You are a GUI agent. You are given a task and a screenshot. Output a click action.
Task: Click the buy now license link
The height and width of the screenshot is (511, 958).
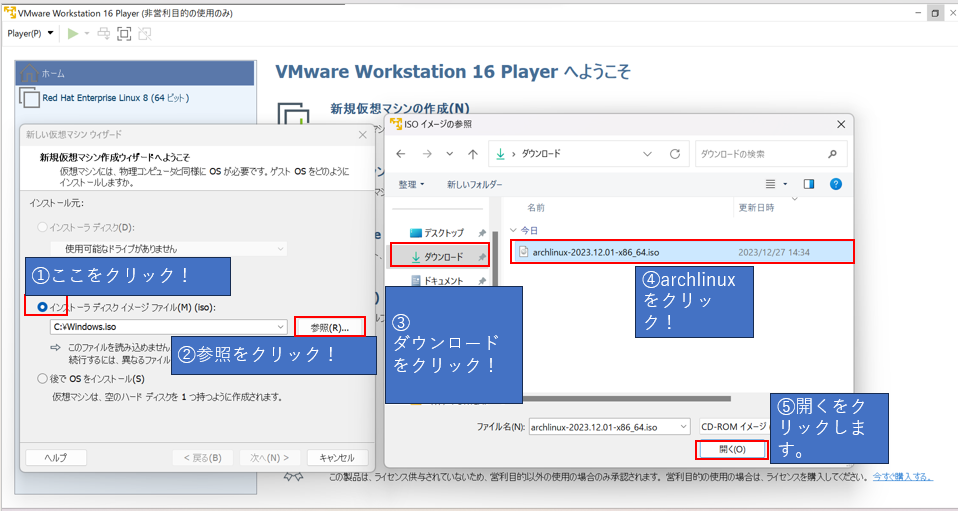[x=902, y=477]
